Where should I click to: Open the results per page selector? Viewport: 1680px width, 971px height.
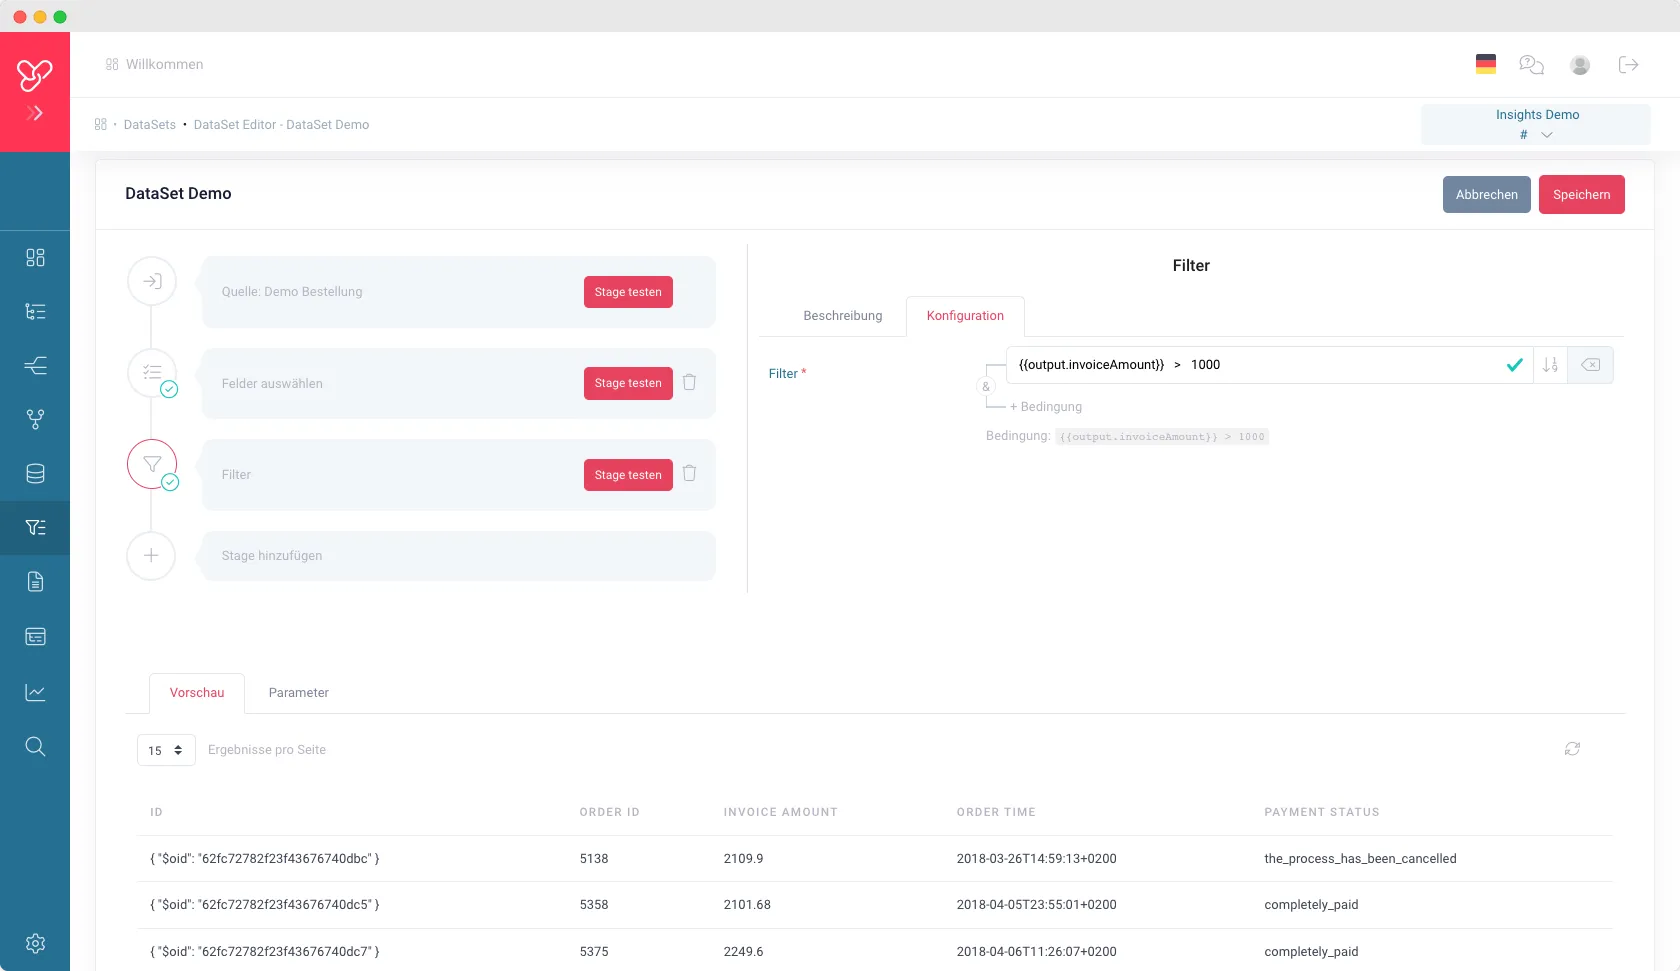click(166, 750)
